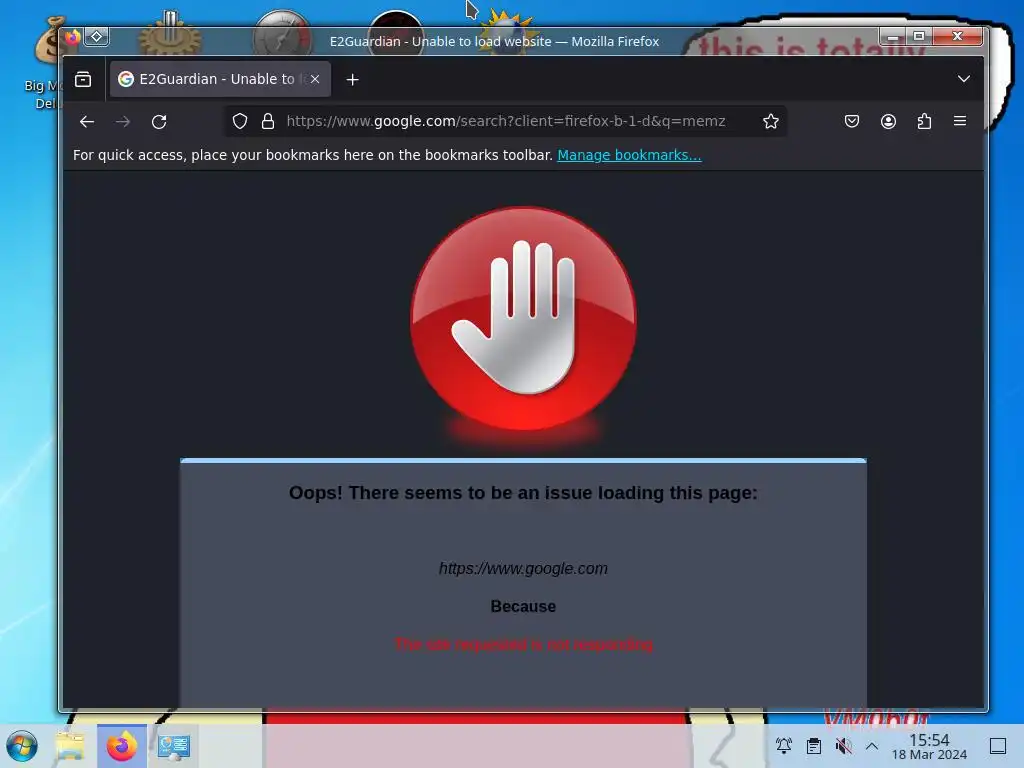
Task: Open the Firefox account icon
Action: (888, 121)
